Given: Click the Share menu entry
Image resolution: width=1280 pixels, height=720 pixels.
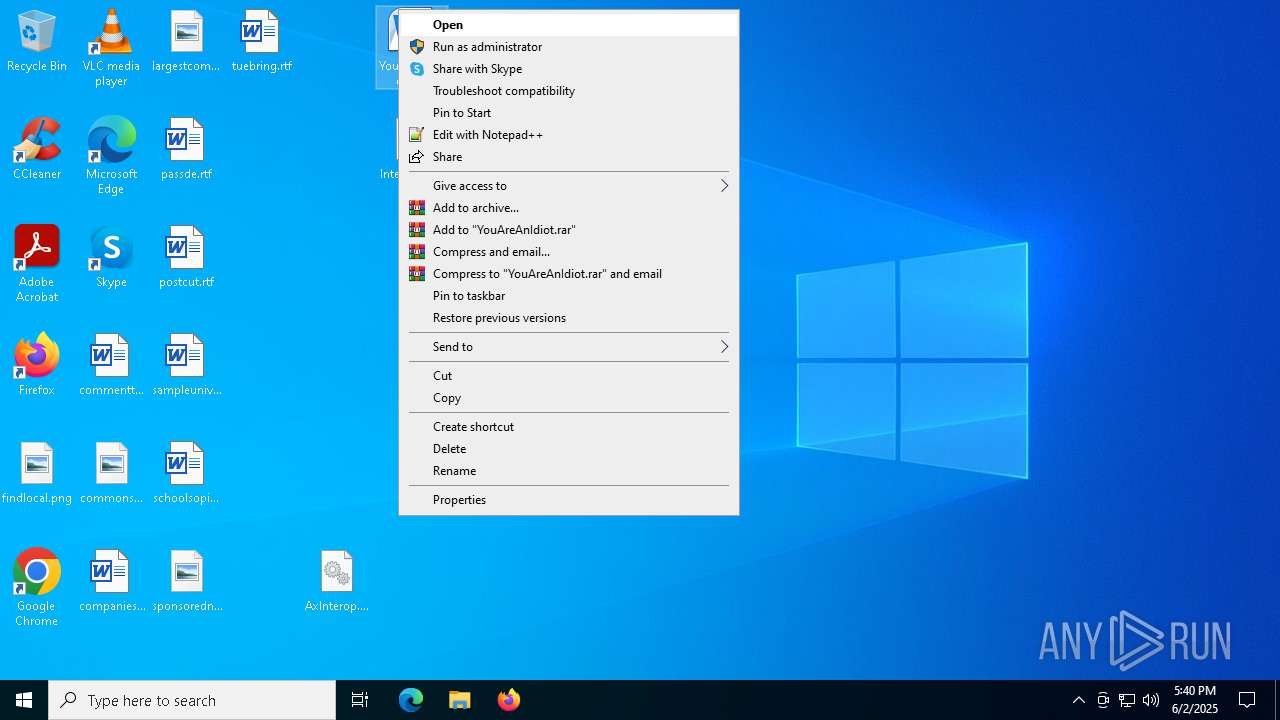Looking at the screenshot, I should click(x=568, y=157).
